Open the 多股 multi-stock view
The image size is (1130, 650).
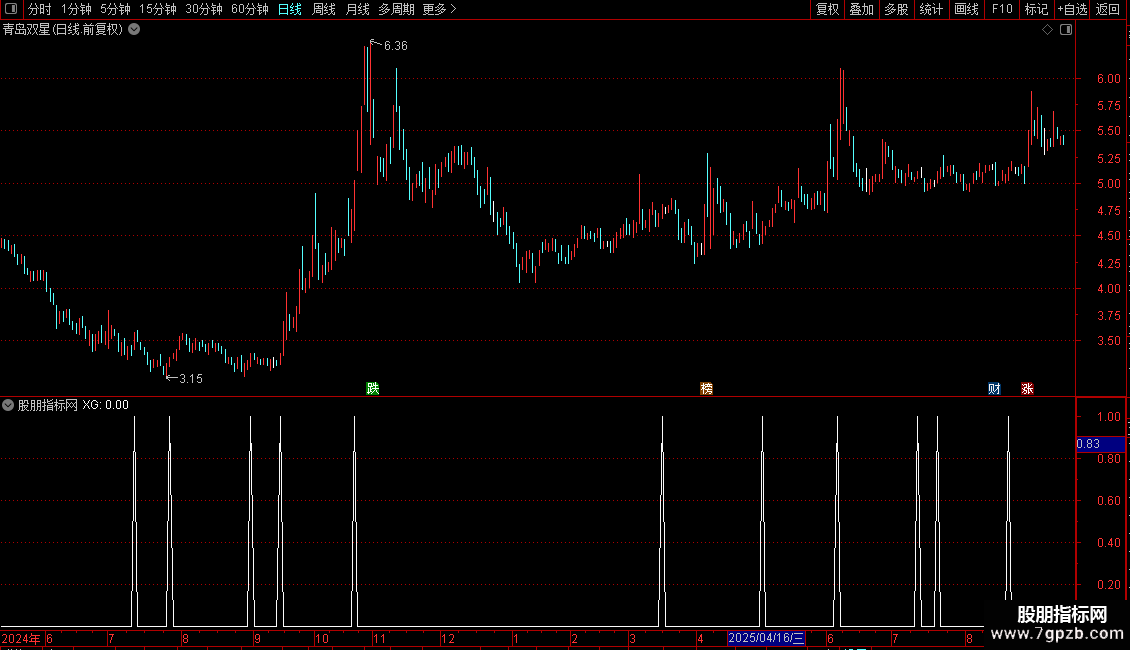click(896, 9)
